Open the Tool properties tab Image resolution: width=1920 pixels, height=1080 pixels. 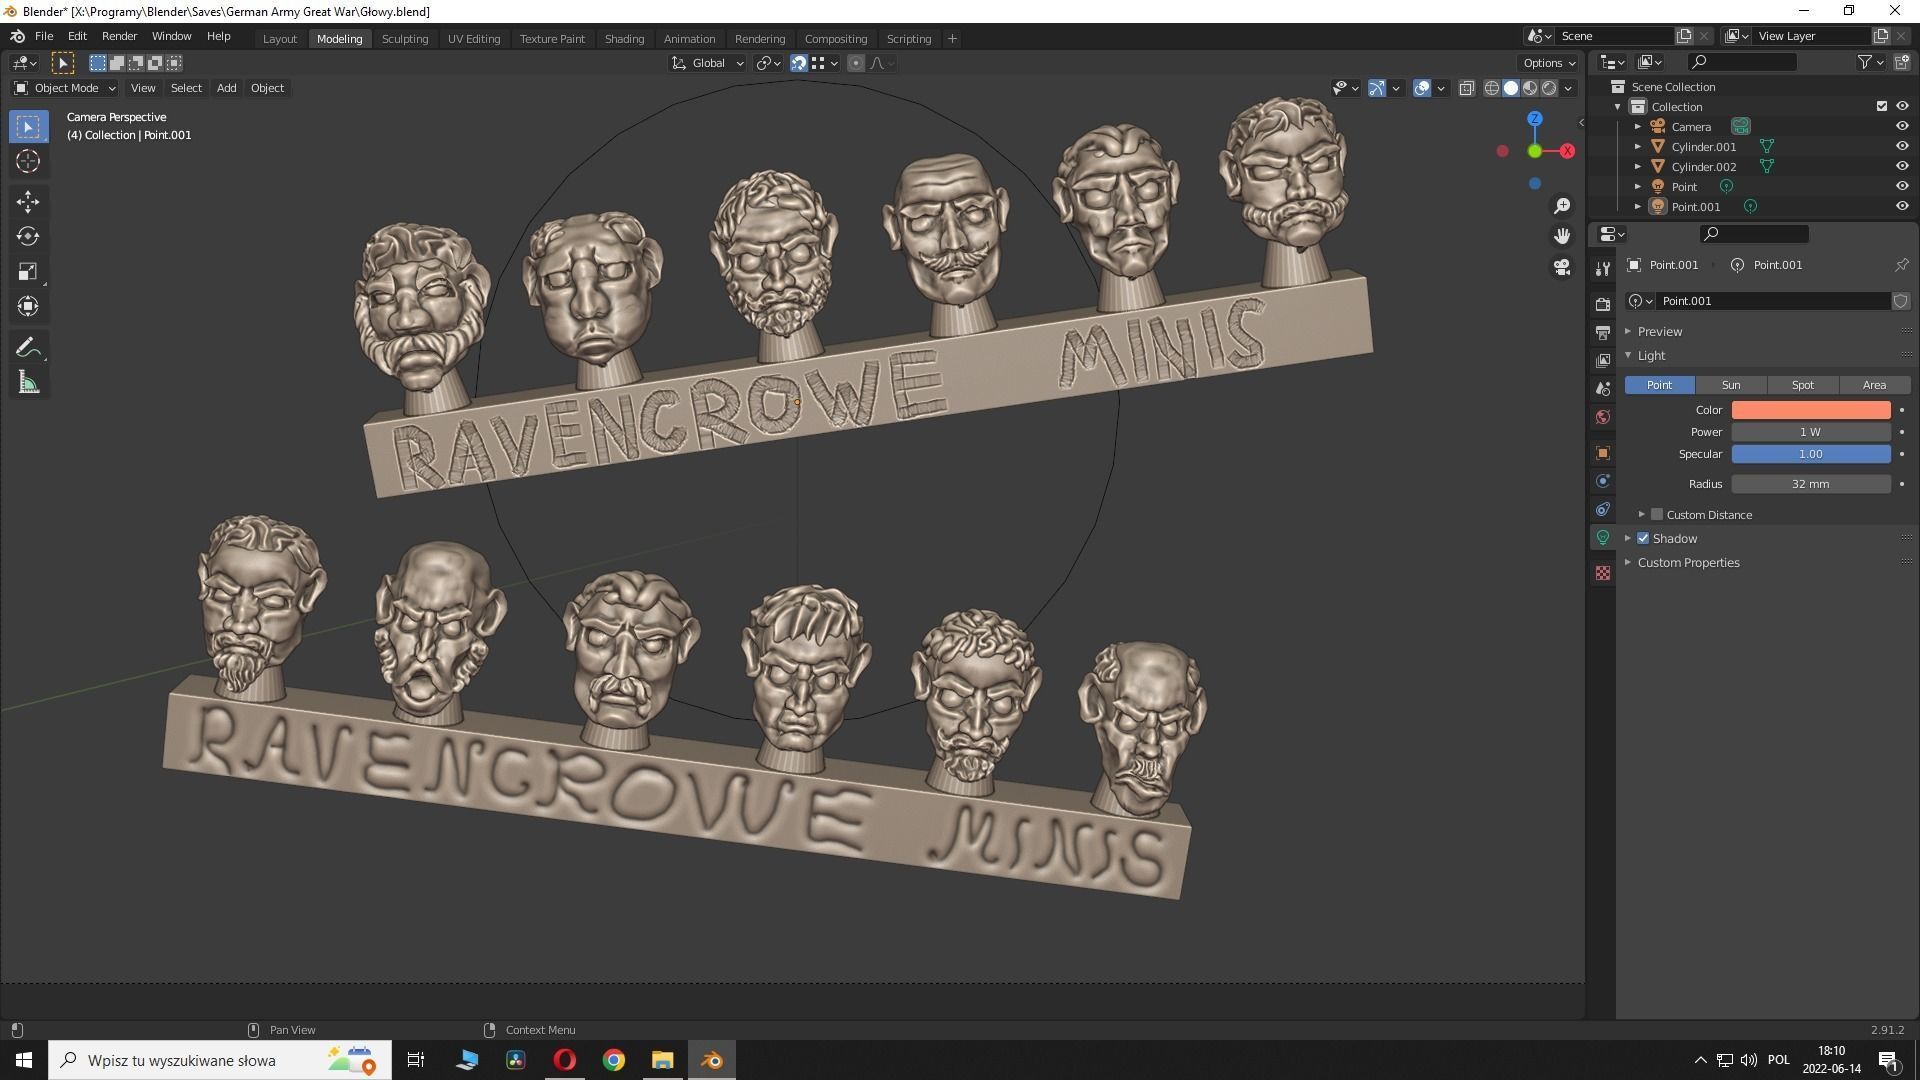[1603, 268]
